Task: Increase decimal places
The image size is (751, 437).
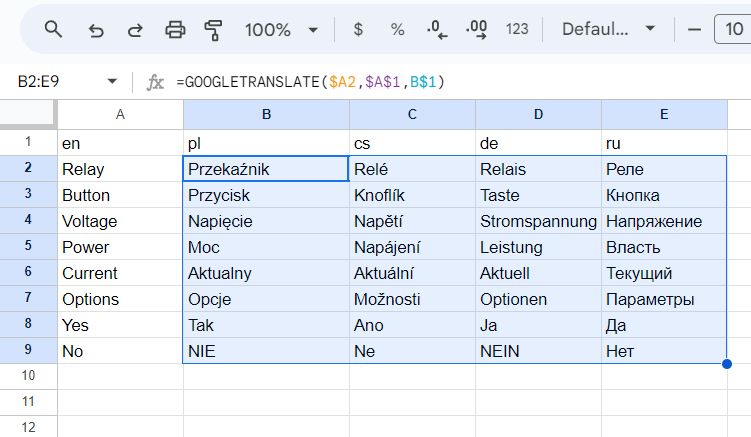Action: click(477, 30)
